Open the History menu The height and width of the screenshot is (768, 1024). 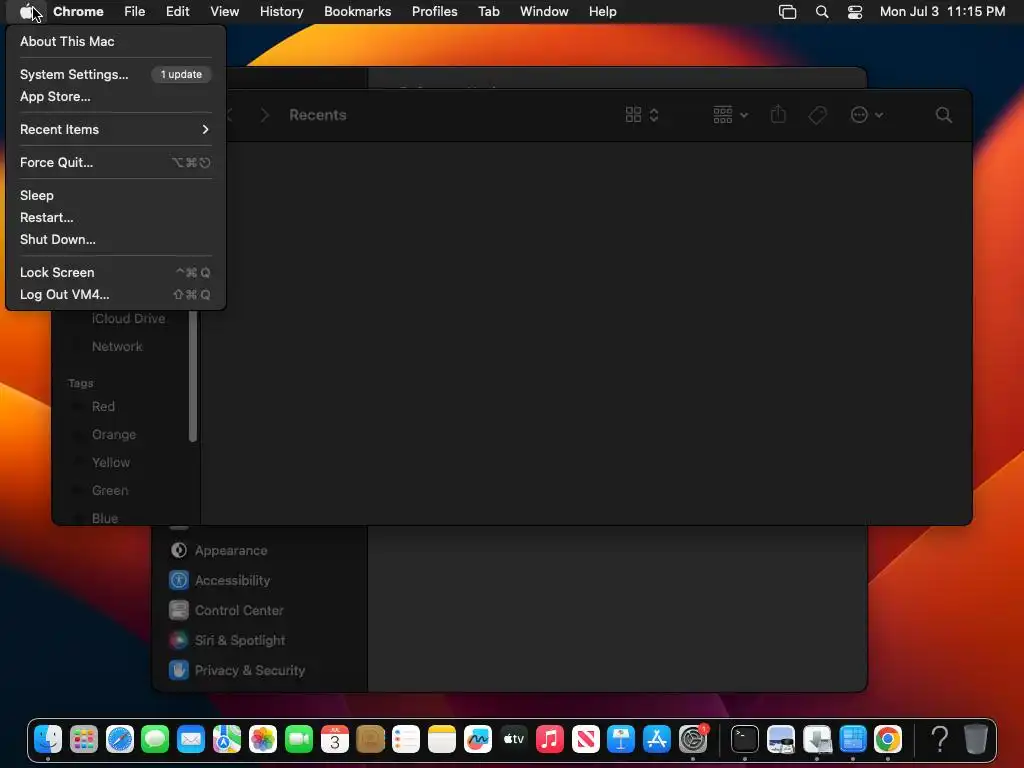(281, 11)
